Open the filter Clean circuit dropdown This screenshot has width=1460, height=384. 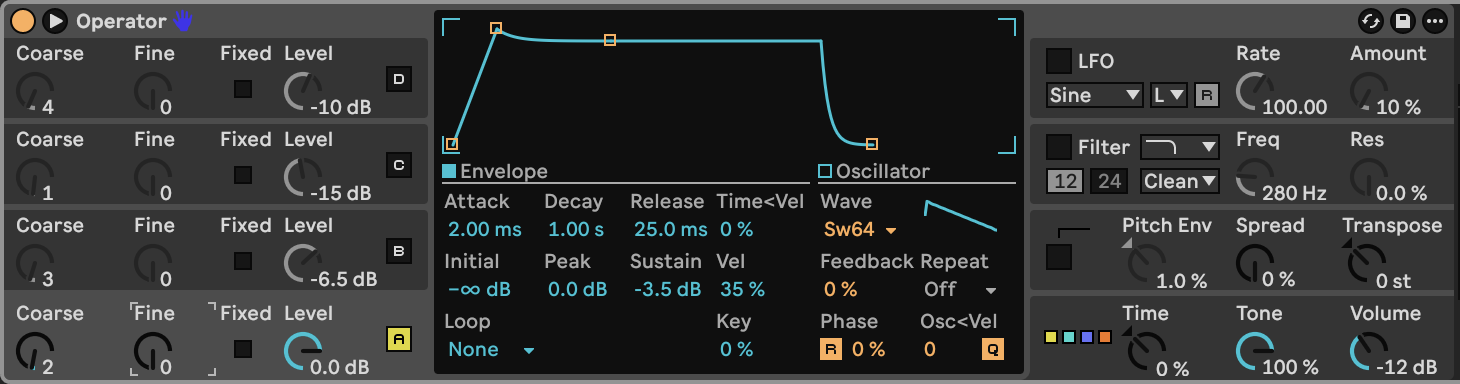(1180, 181)
